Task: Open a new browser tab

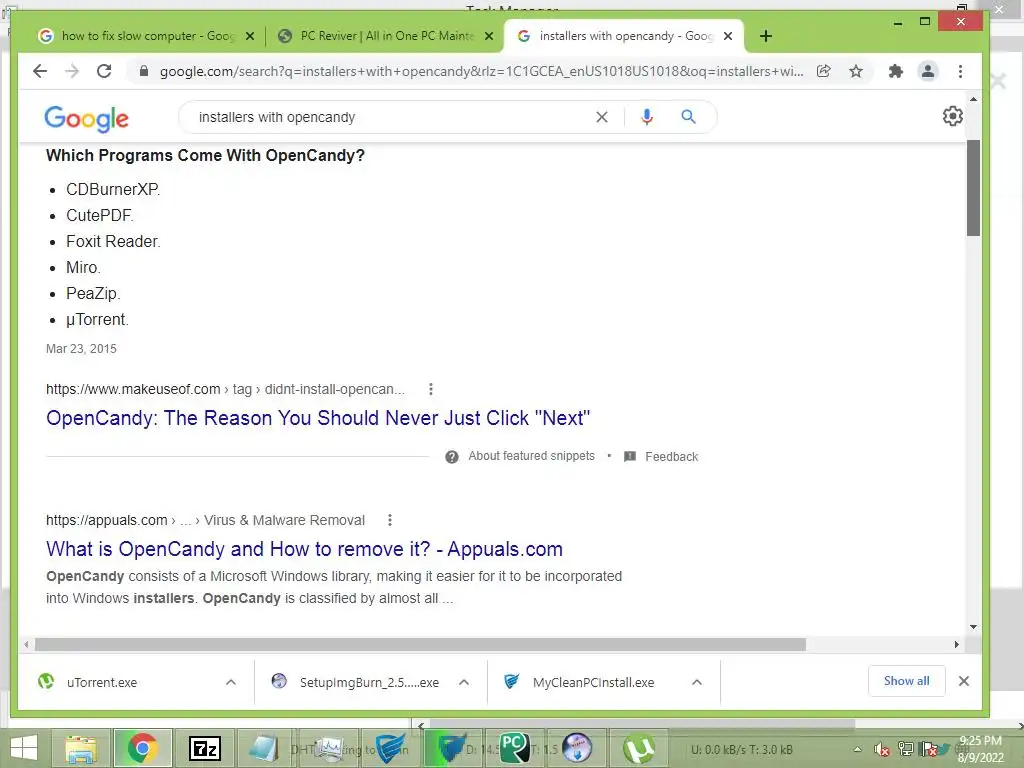Action: coord(766,36)
